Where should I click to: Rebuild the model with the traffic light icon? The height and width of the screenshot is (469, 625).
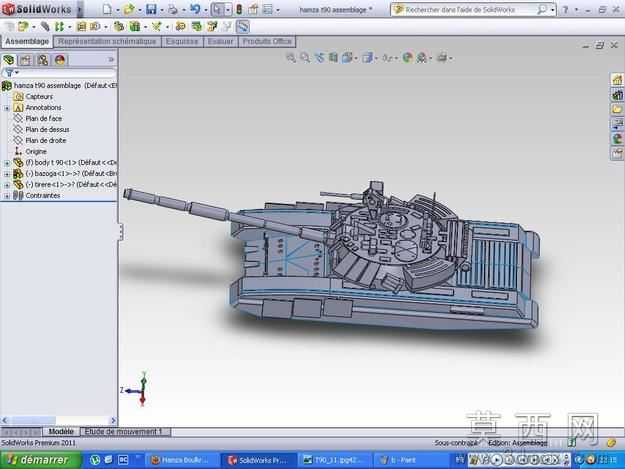239,9
